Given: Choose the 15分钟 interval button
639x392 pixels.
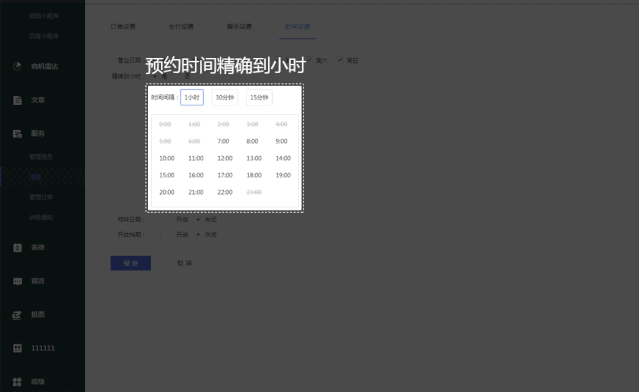Looking at the screenshot, I should [259, 97].
